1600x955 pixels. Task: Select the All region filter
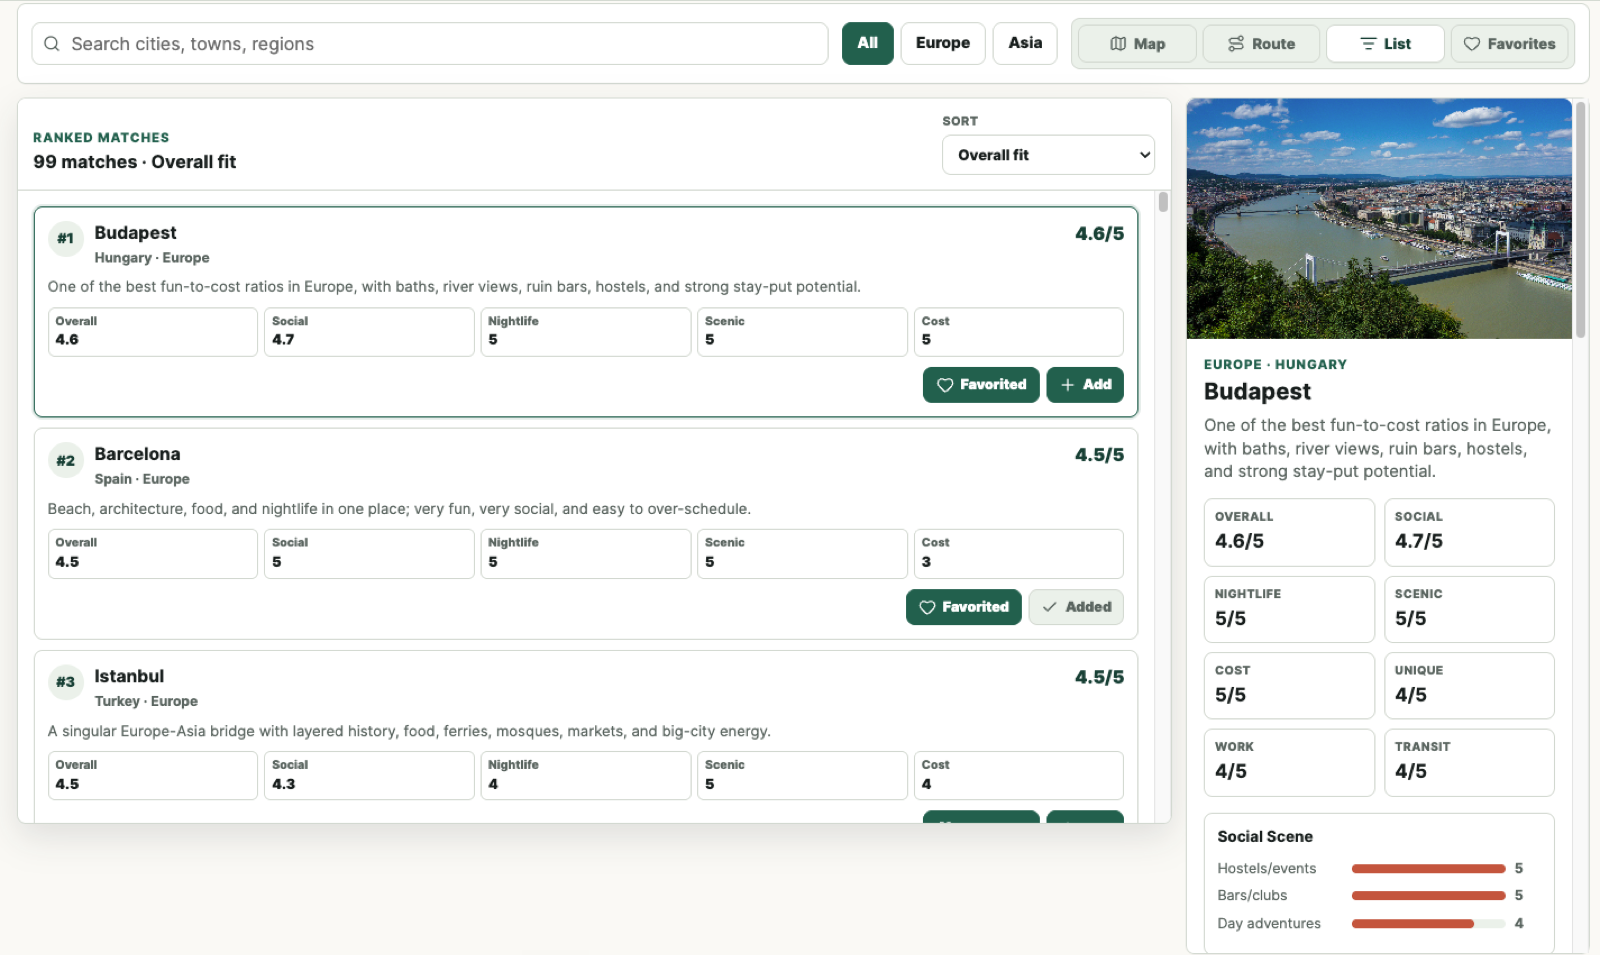point(867,43)
